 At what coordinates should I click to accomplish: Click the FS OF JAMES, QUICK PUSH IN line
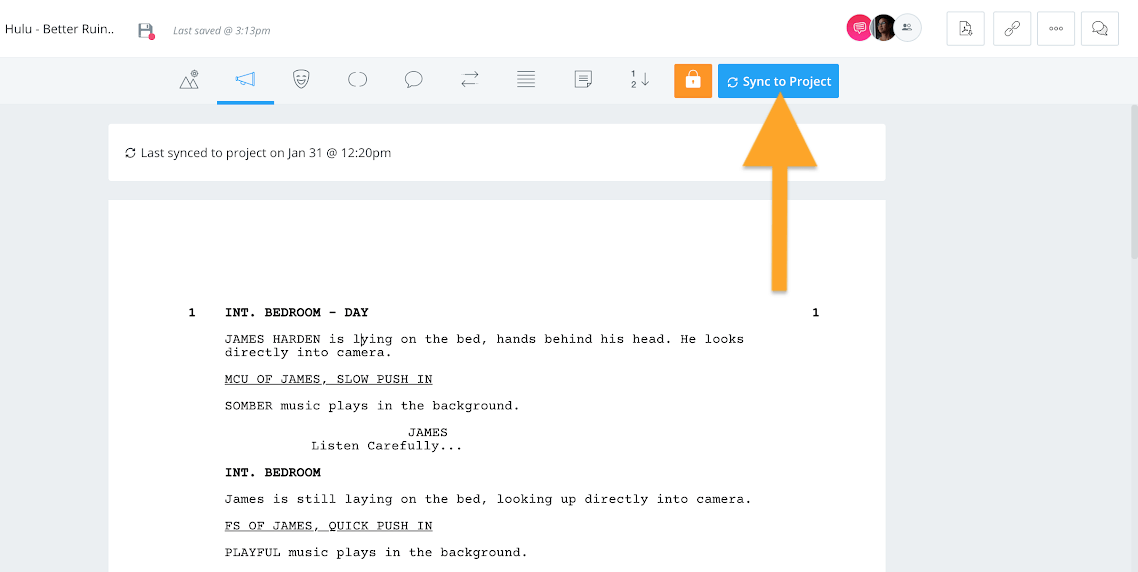[329, 526]
